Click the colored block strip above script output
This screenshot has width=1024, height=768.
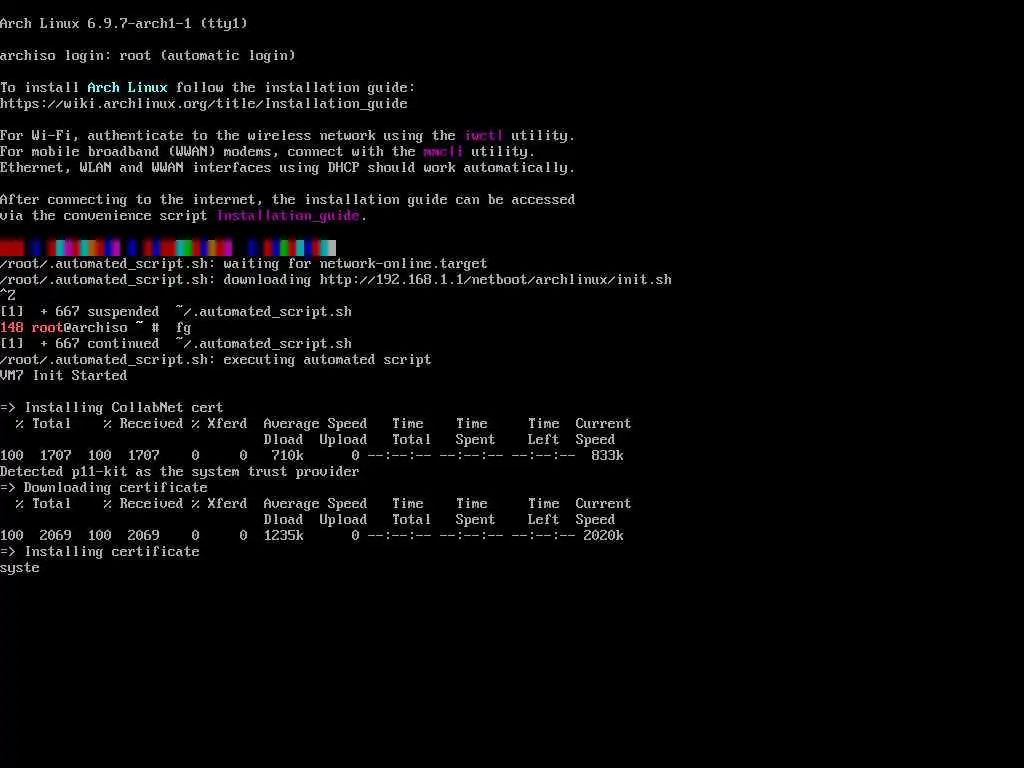coord(168,248)
